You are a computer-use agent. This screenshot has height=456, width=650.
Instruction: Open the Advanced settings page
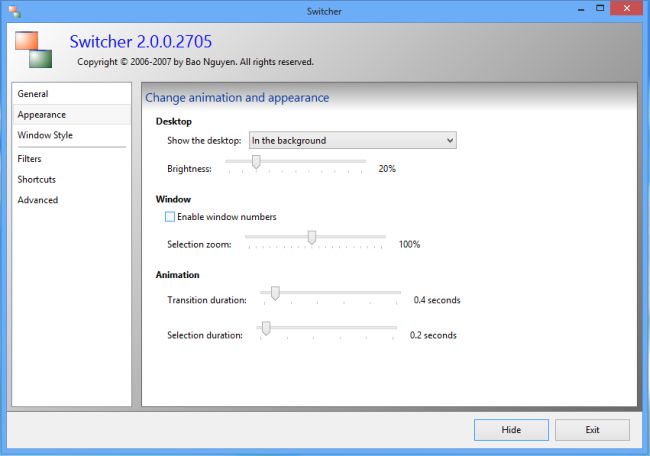tap(71, 200)
